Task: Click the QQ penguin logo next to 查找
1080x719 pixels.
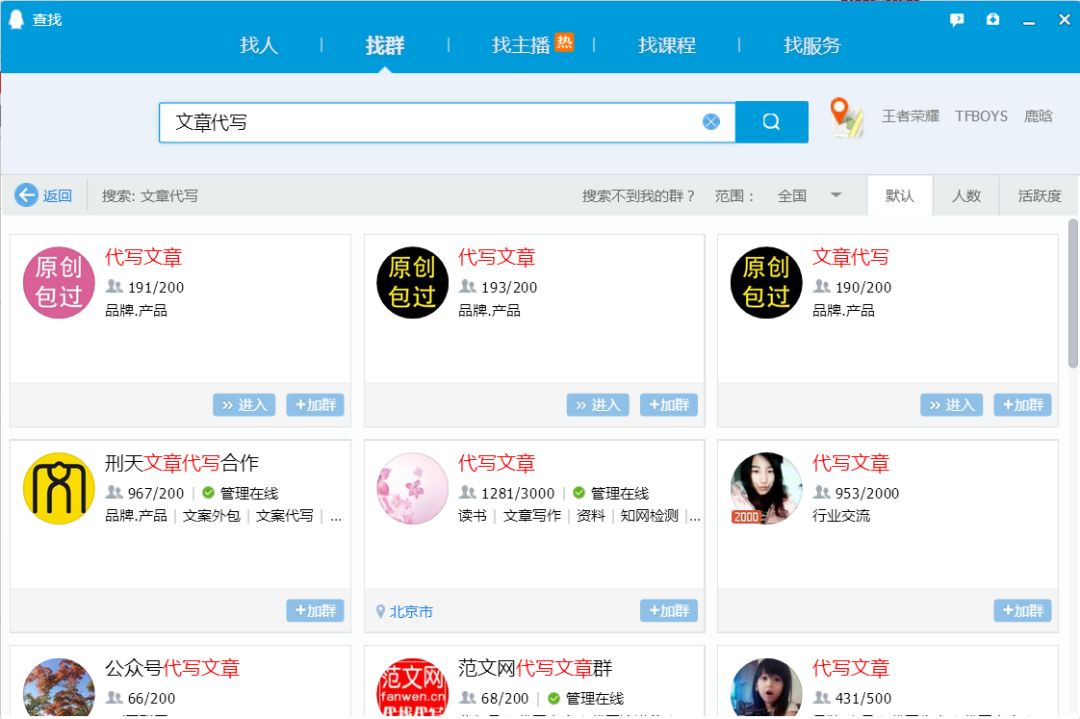Action: coord(16,19)
